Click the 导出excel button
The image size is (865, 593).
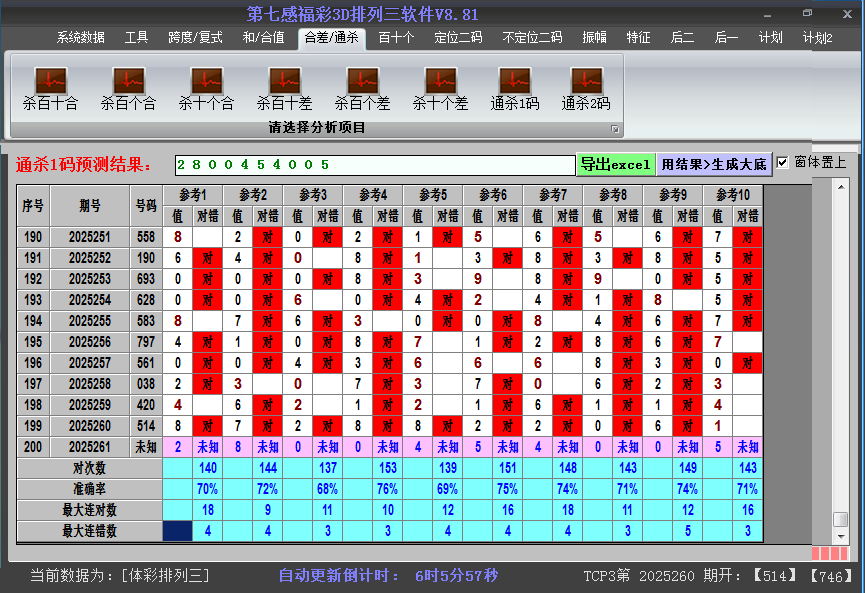(615, 164)
